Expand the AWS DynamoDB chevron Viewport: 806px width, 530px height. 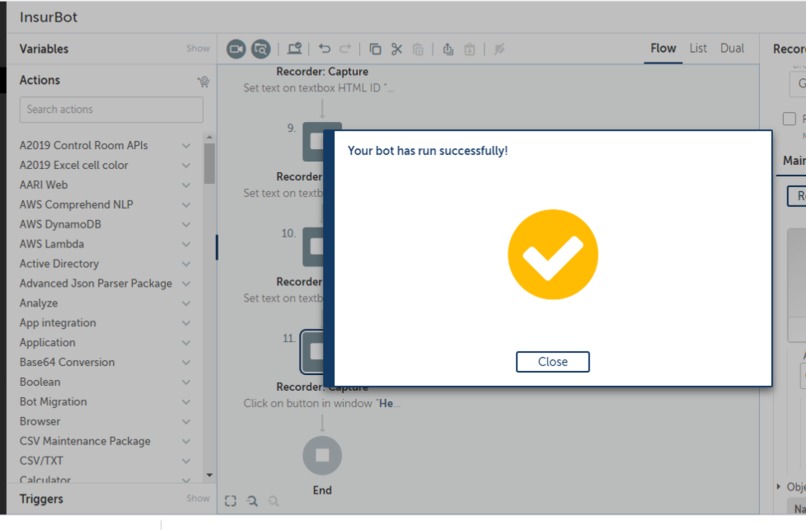[x=186, y=225]
